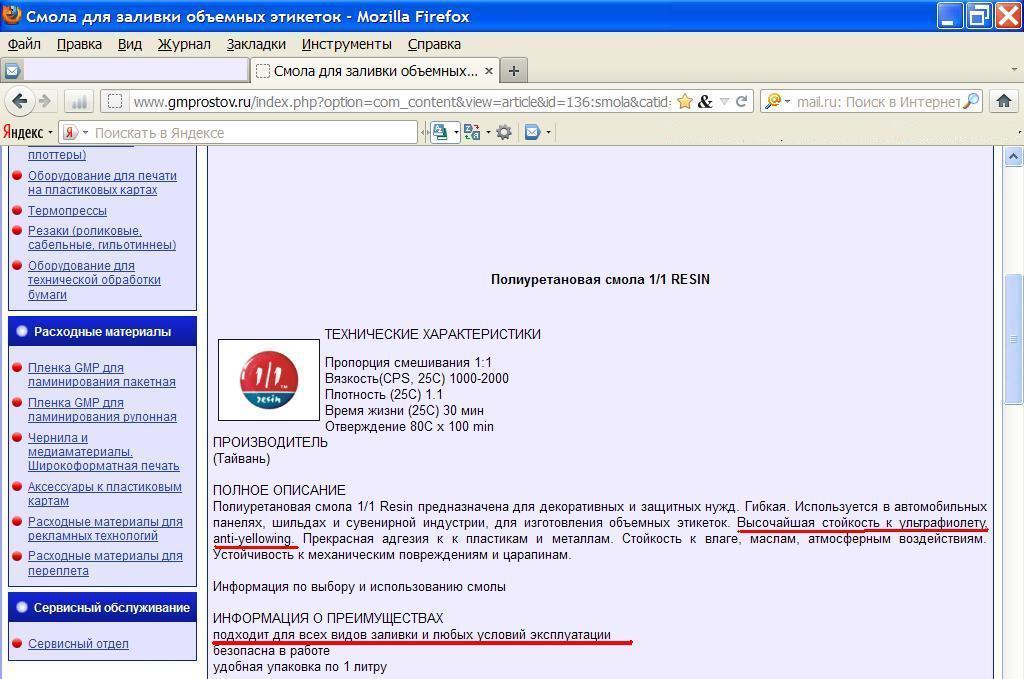Image resolution: width=1024 pixels, height=679 pixels.
Task: Open Резаки (роликовые, сабельные) link
Action: point(102,238)
